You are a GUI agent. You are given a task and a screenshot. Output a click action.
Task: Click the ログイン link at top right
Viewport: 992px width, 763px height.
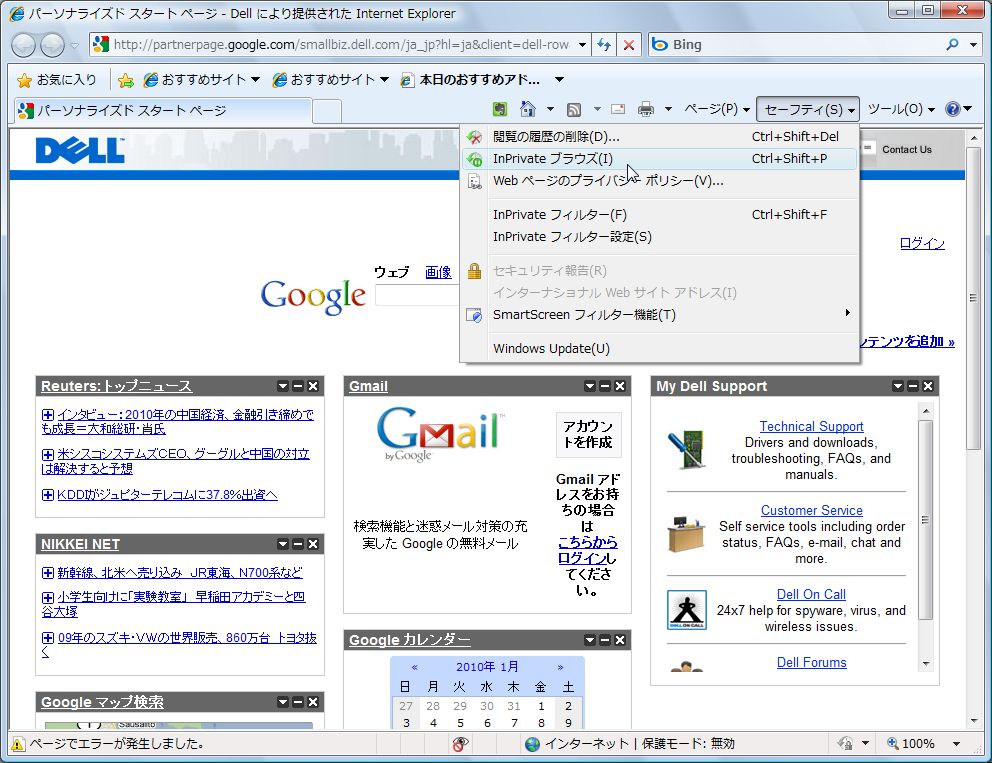pyautogui.click(x=922, y=244)
